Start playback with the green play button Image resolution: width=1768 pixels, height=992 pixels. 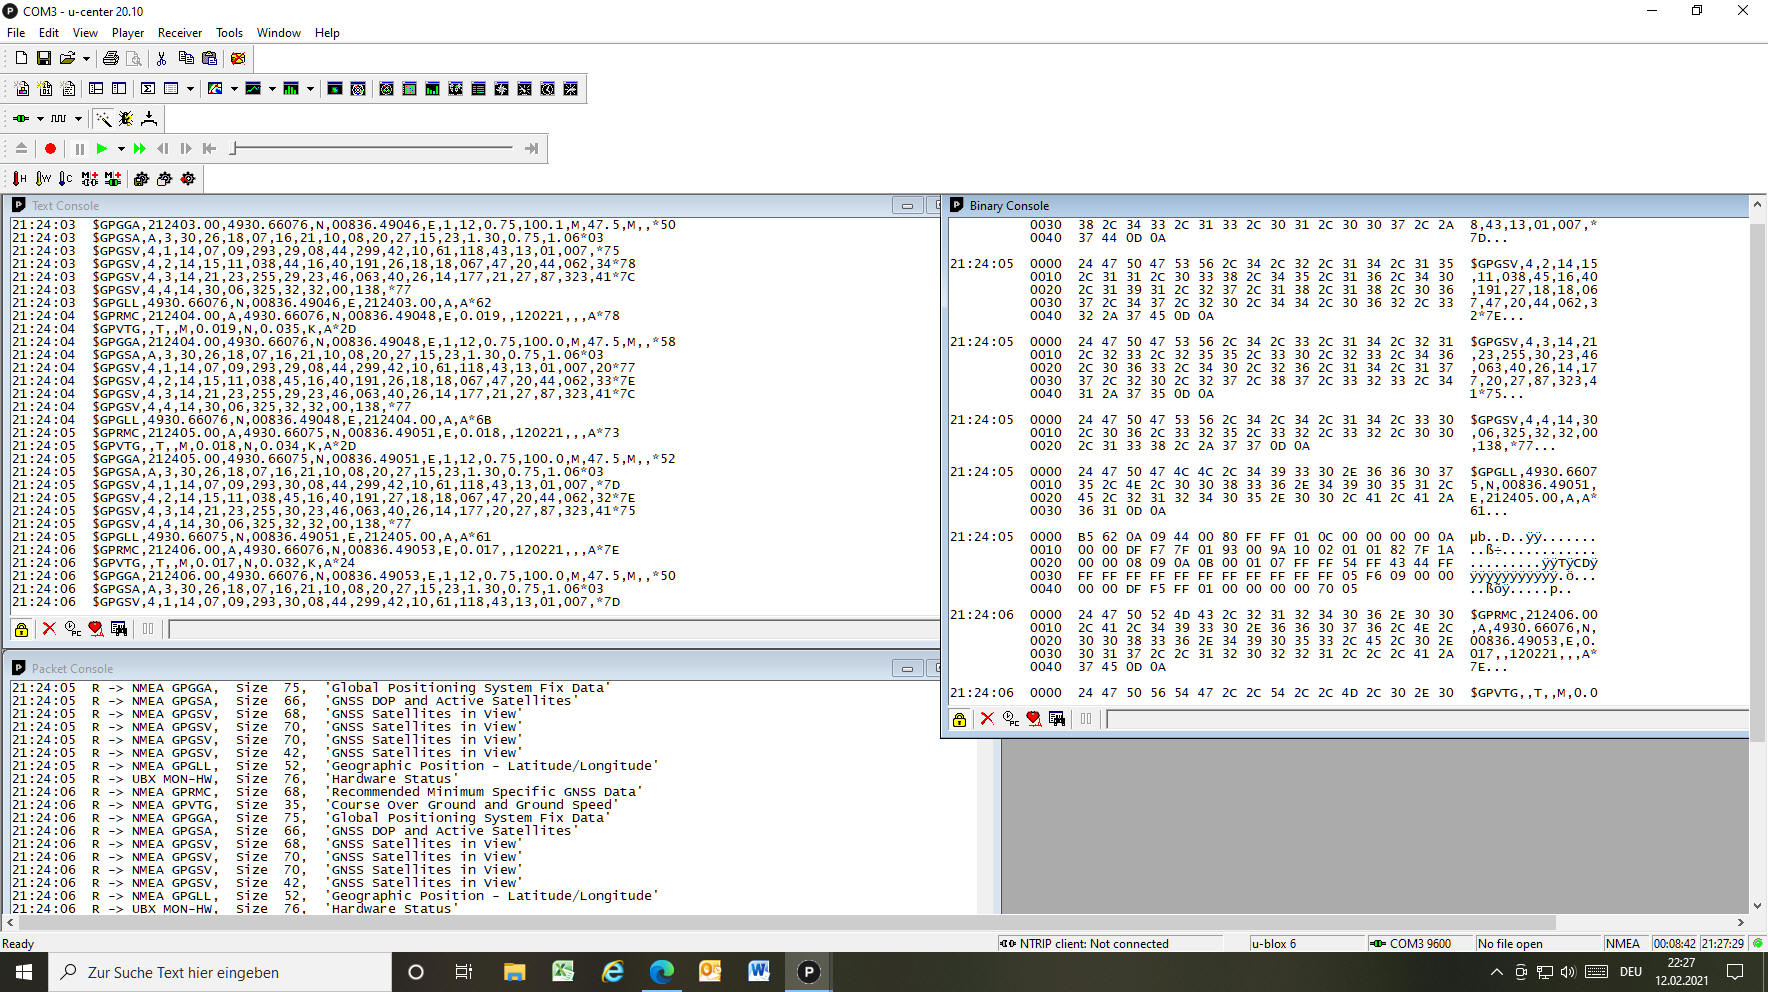pos(102,149)
